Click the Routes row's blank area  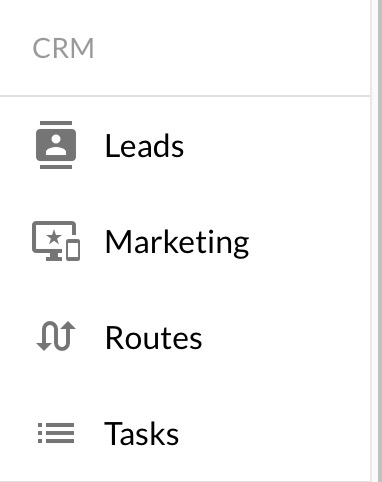click(287, 337)
